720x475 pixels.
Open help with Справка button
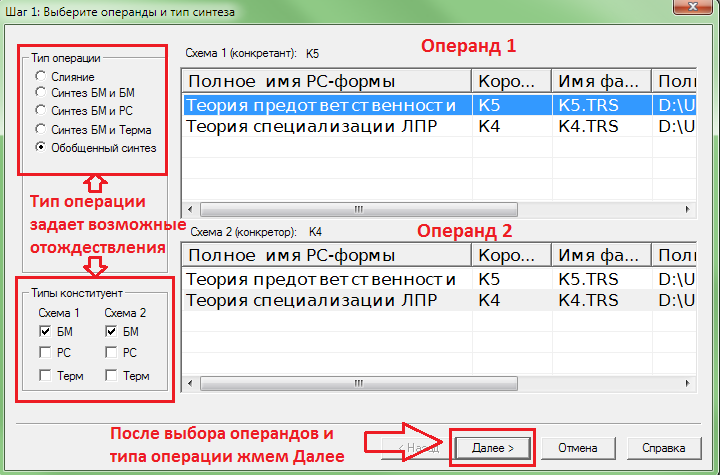click(x=664, y=447)
